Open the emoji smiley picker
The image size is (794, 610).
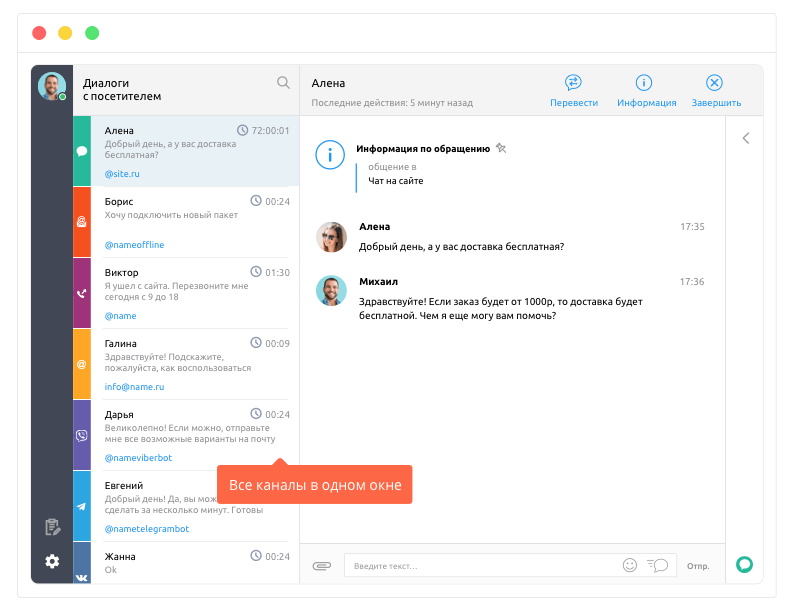coord(629,565)
